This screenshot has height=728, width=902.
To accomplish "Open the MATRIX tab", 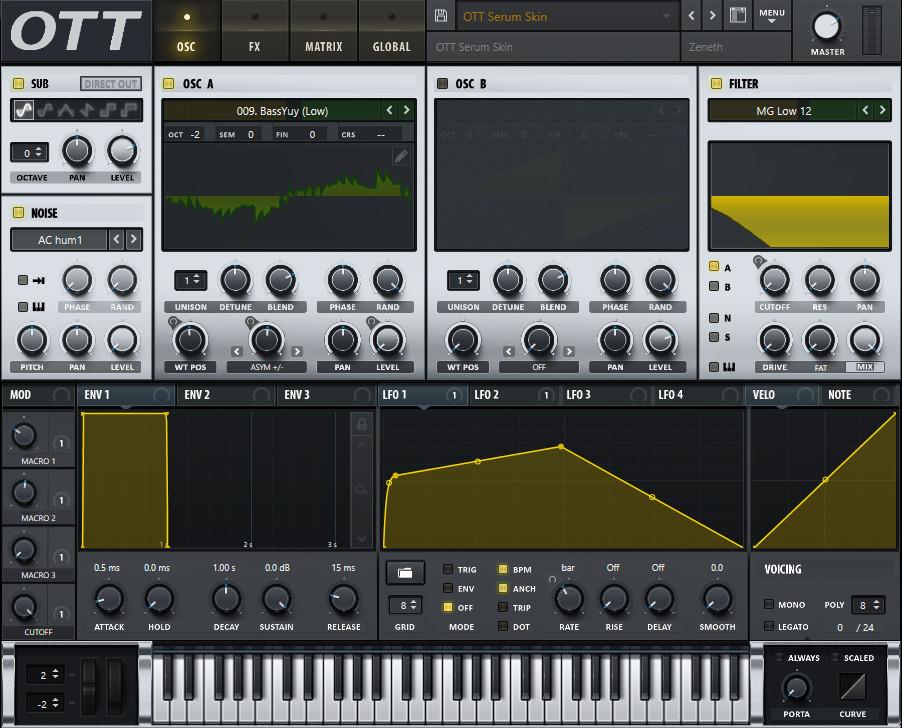I will click(323, 31).
